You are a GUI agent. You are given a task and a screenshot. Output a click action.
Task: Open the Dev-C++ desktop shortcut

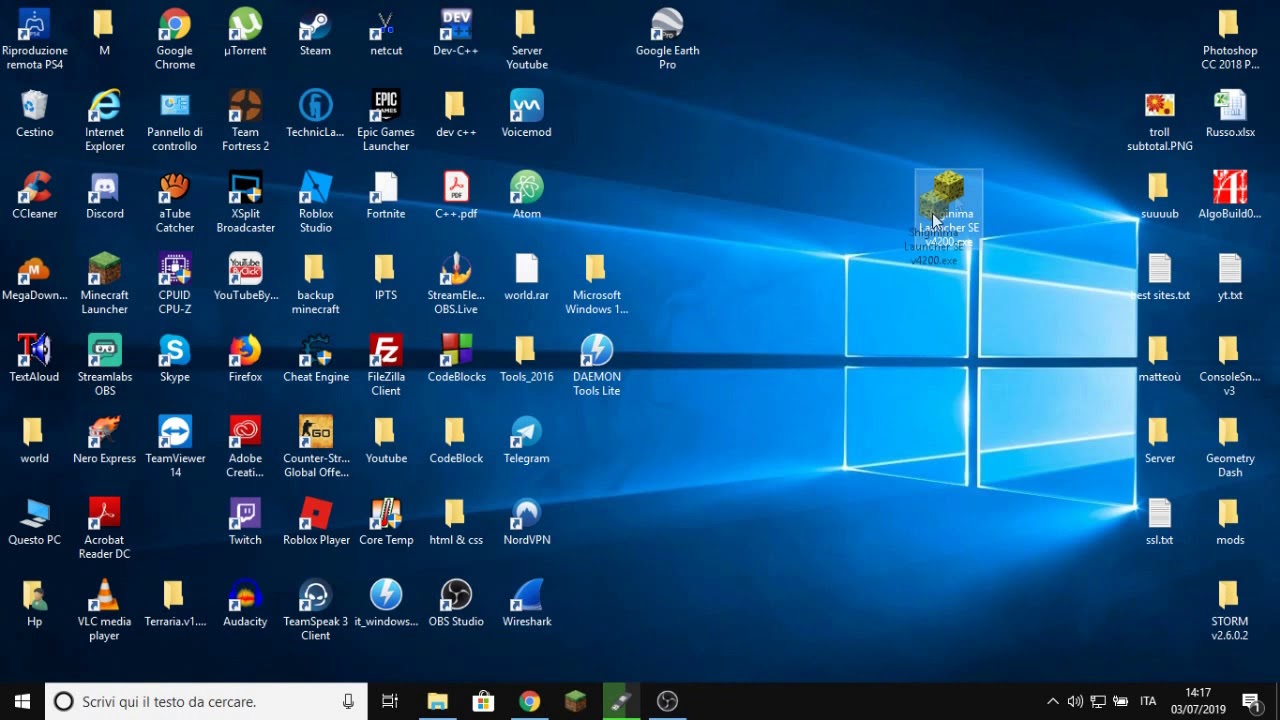456,33
